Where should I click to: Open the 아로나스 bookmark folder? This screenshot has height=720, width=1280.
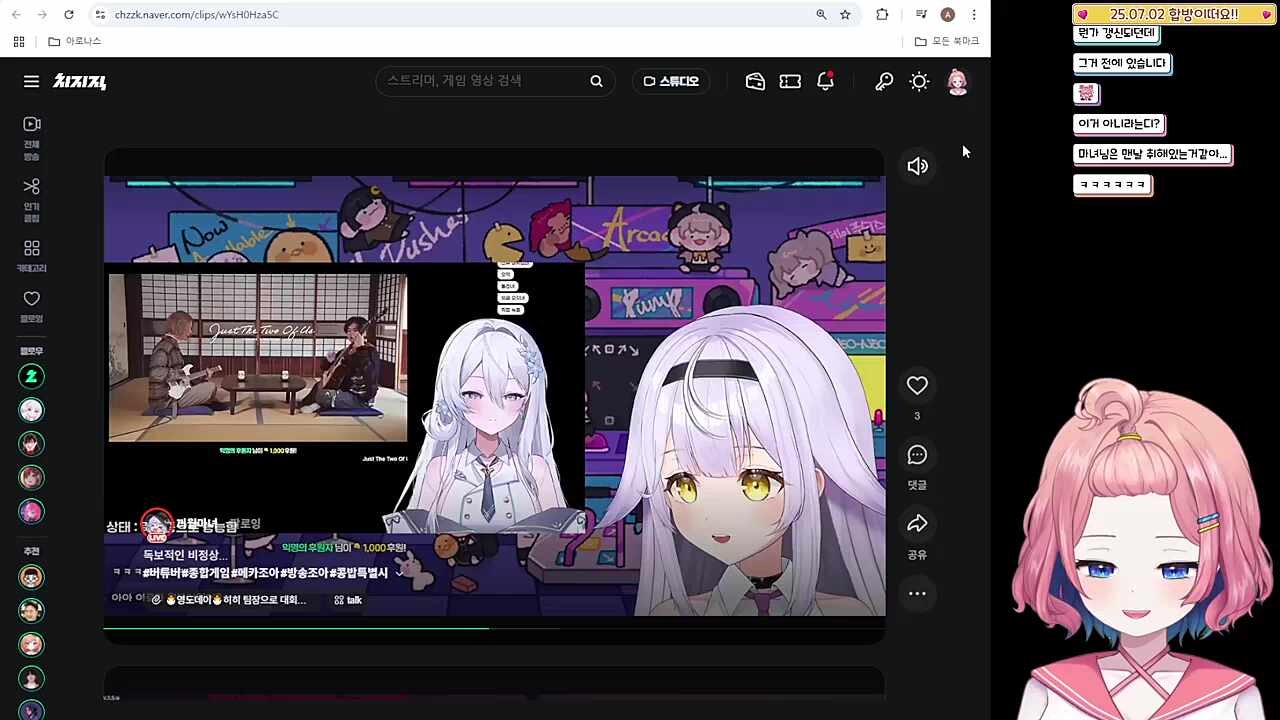click(x=75, y=41)
